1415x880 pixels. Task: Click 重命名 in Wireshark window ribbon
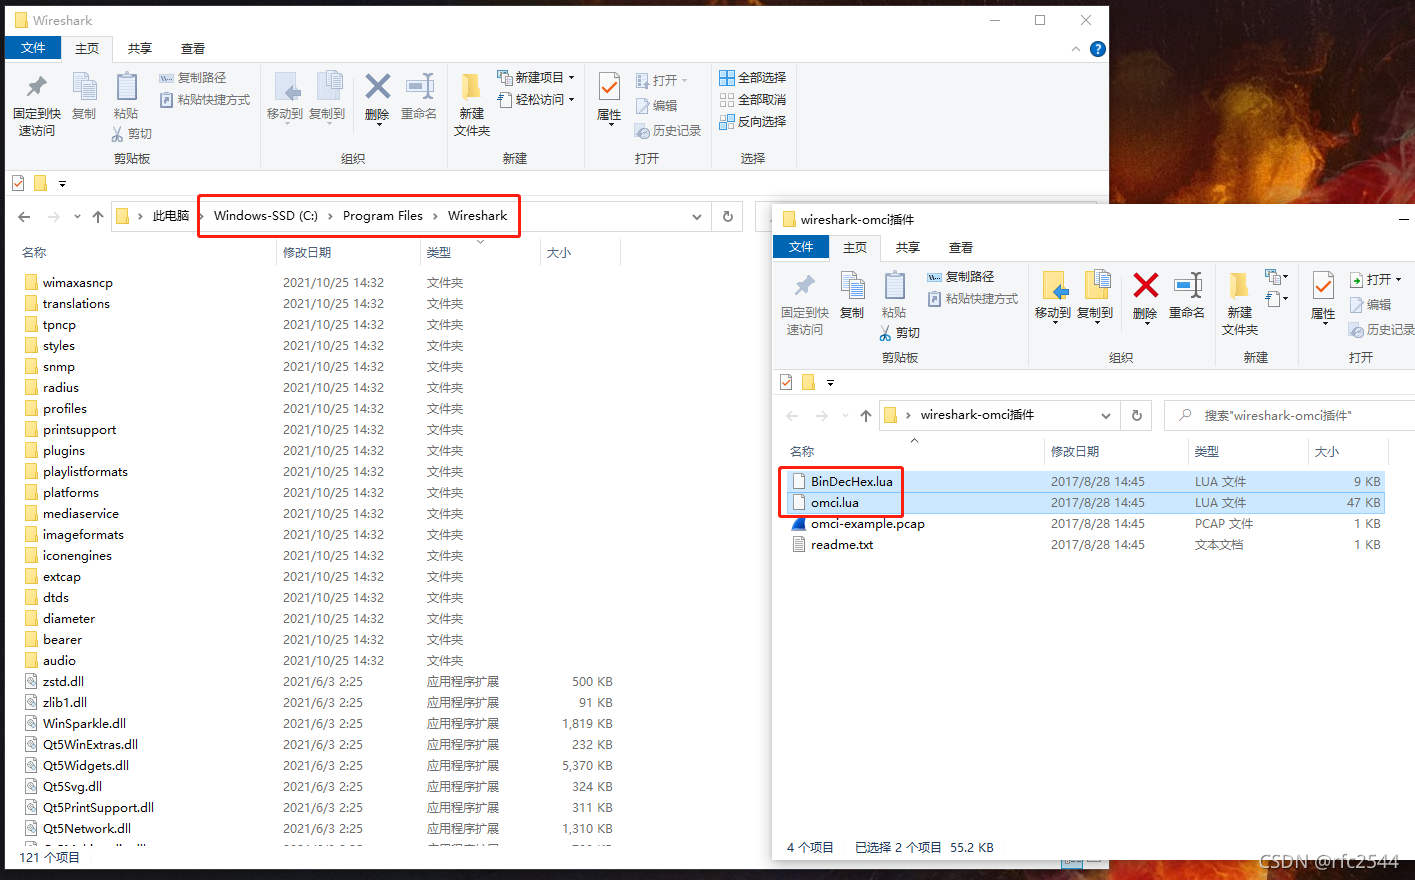coord(419,97)
